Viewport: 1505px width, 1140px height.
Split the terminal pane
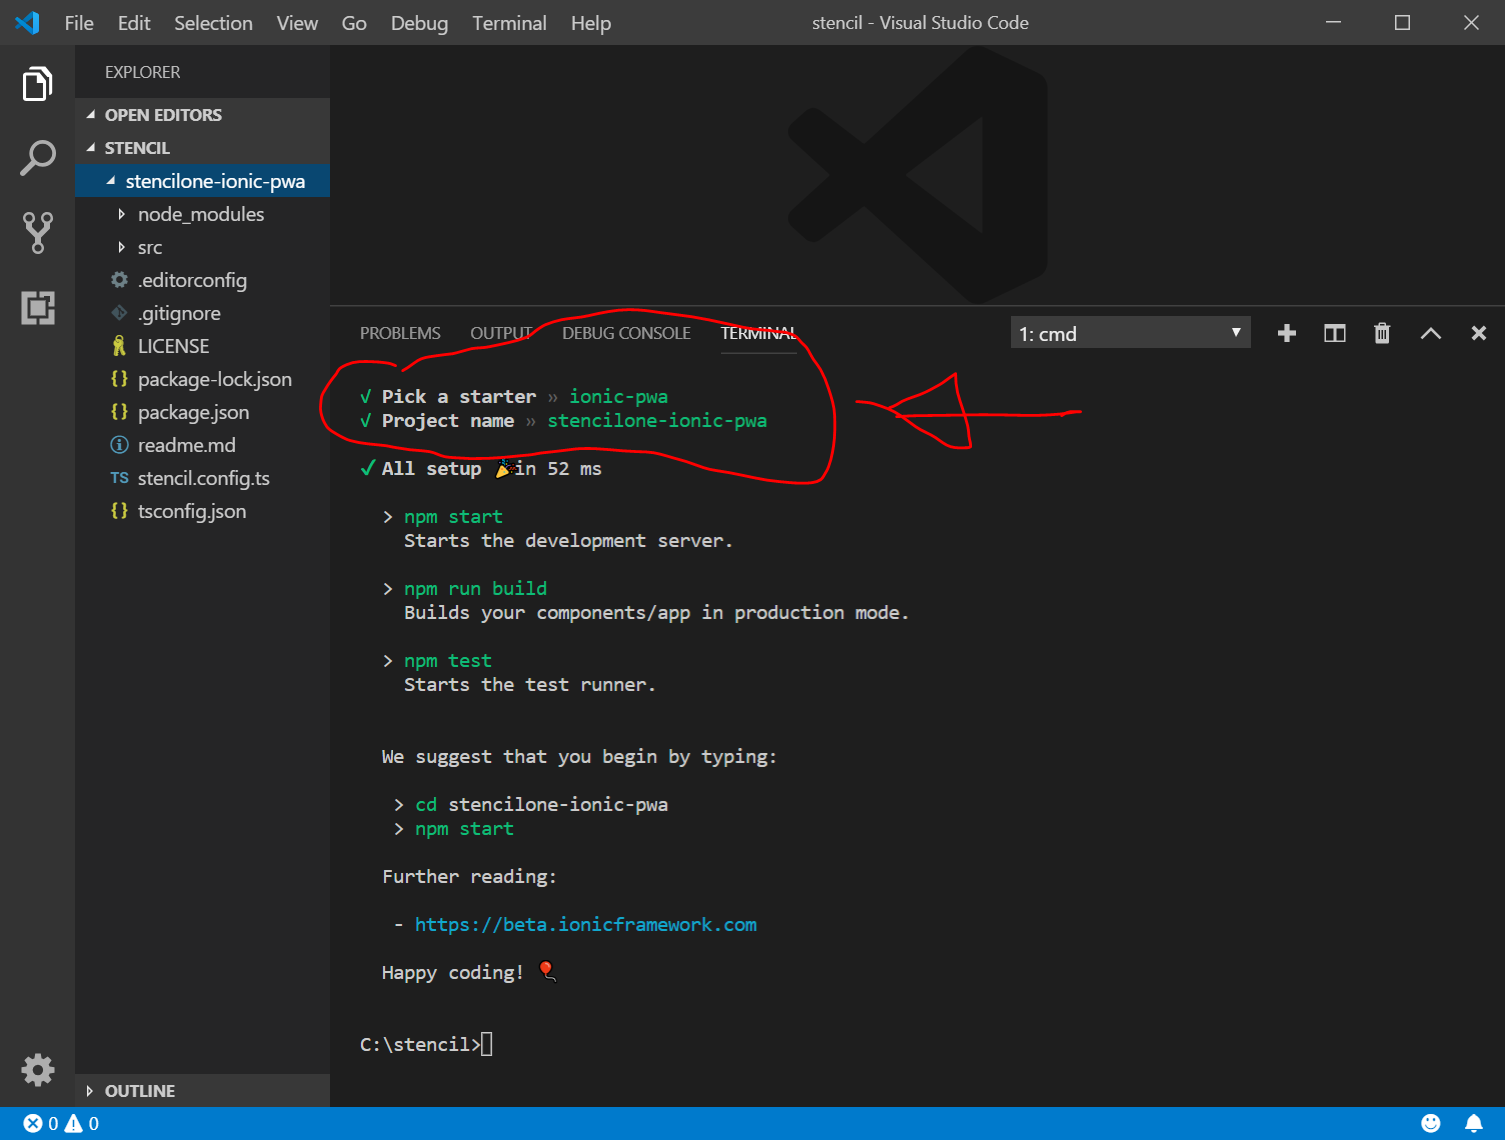[x=1335, y=333]
